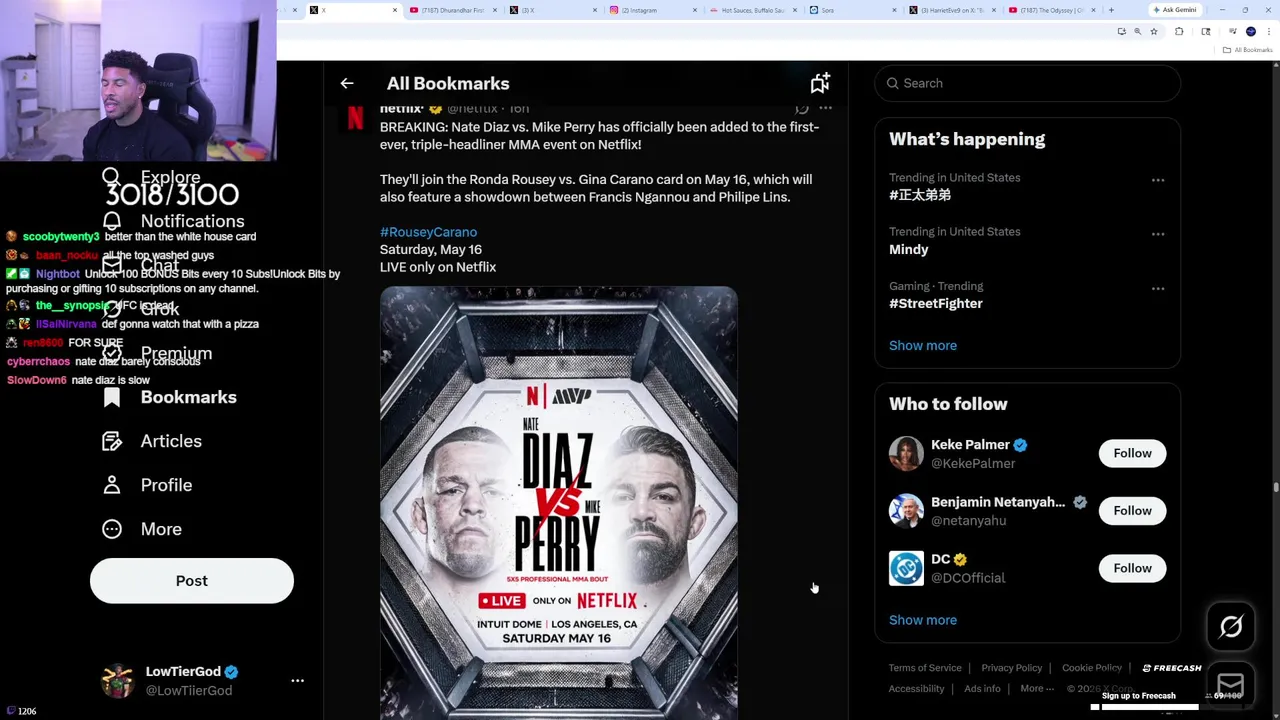Click the Chrome profile avatar icon

[1250, 32]
